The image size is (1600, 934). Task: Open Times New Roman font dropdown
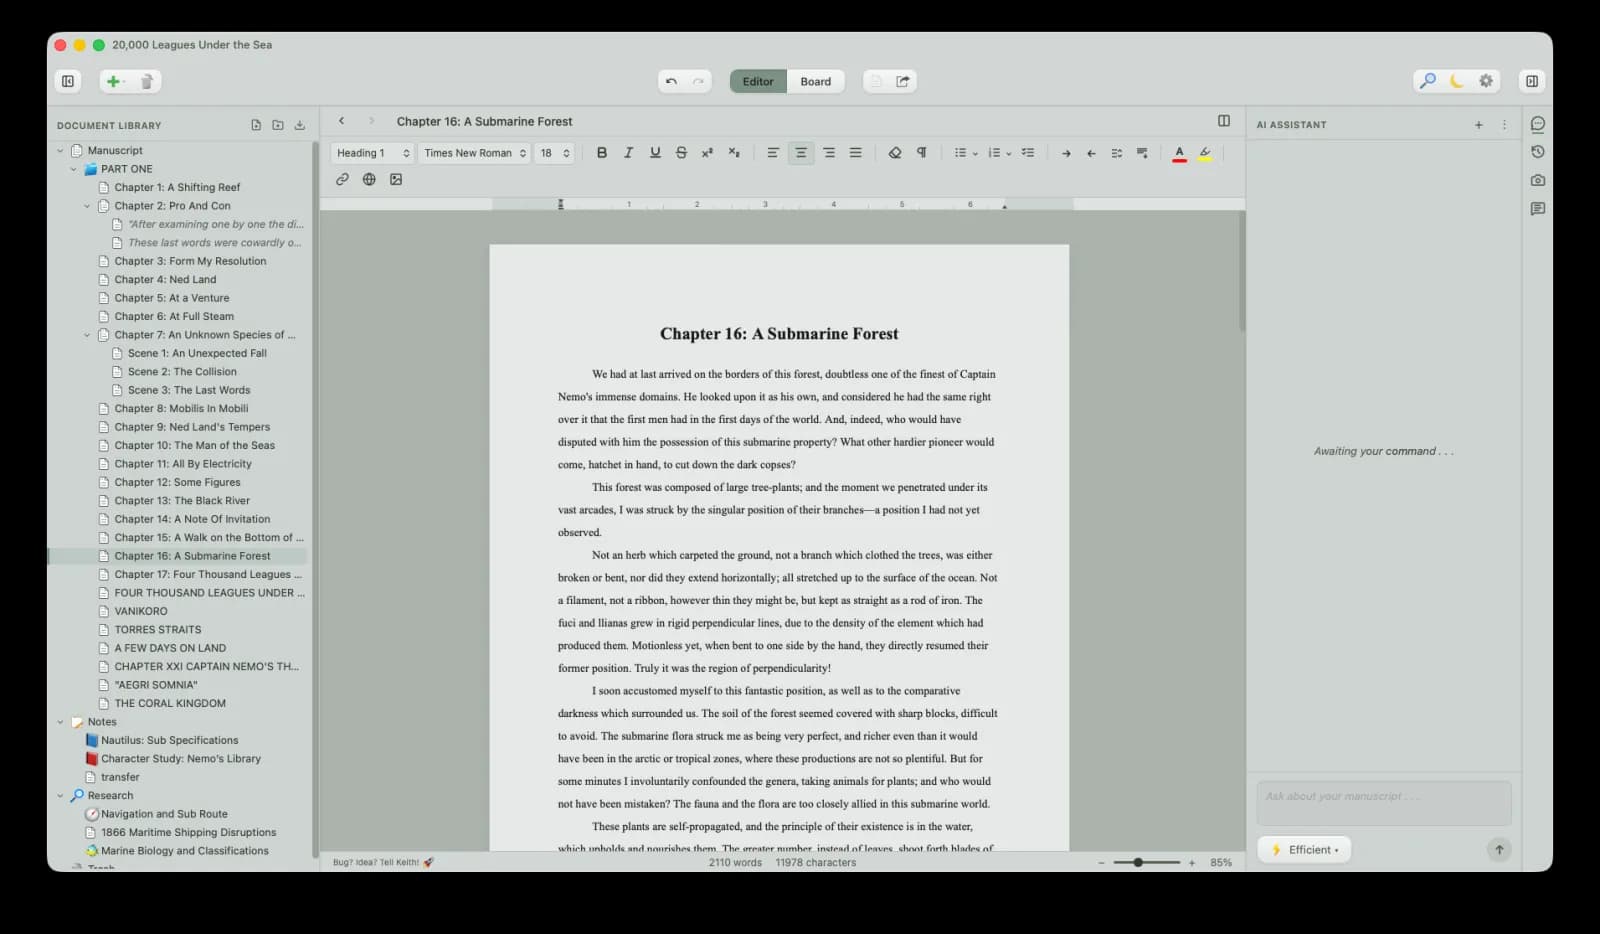pyautogui.click(x=474, y=153)
